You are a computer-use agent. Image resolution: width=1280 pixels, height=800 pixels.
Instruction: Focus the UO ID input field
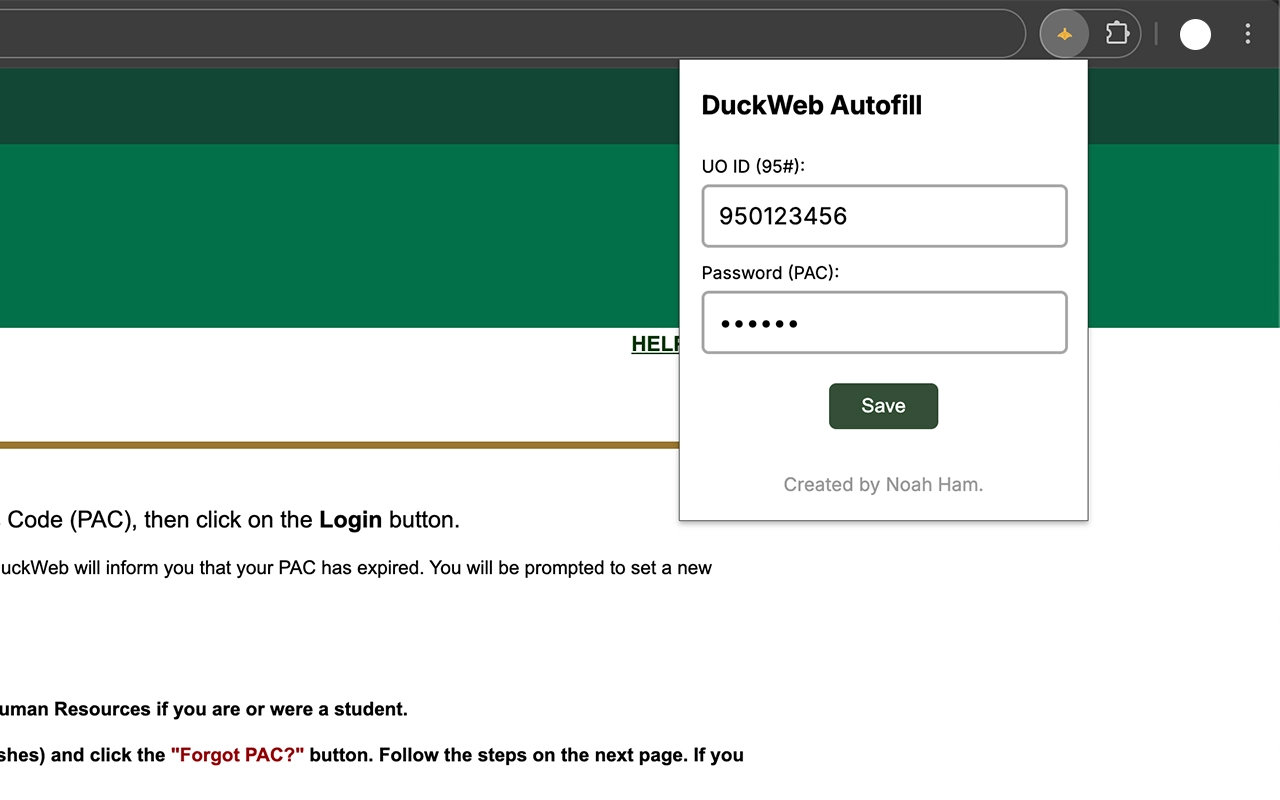click(x=884, y=216)
